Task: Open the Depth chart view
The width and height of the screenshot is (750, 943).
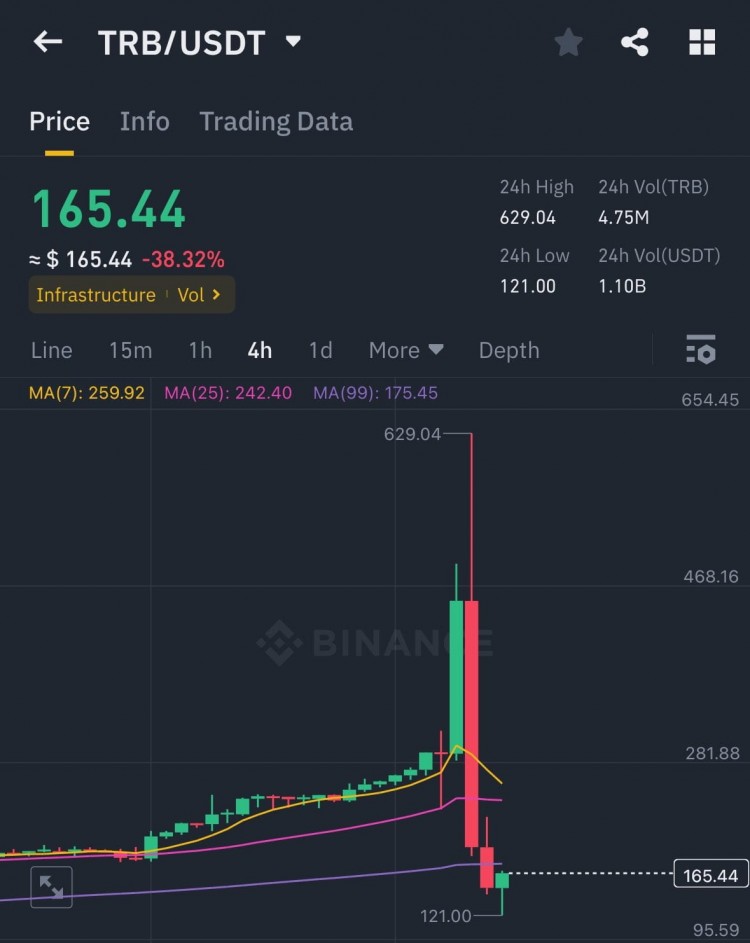Action: pyautogui.click(x=508, y=350)
